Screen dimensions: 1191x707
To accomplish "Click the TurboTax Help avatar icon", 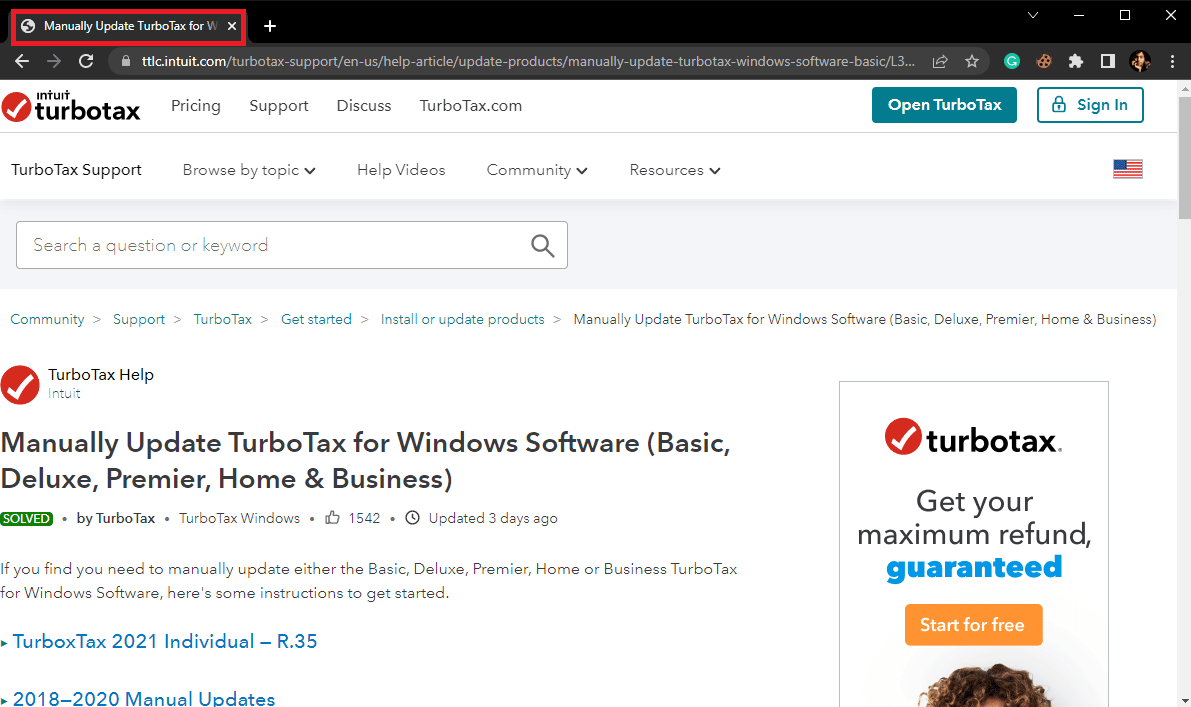I will coord(20,384).
